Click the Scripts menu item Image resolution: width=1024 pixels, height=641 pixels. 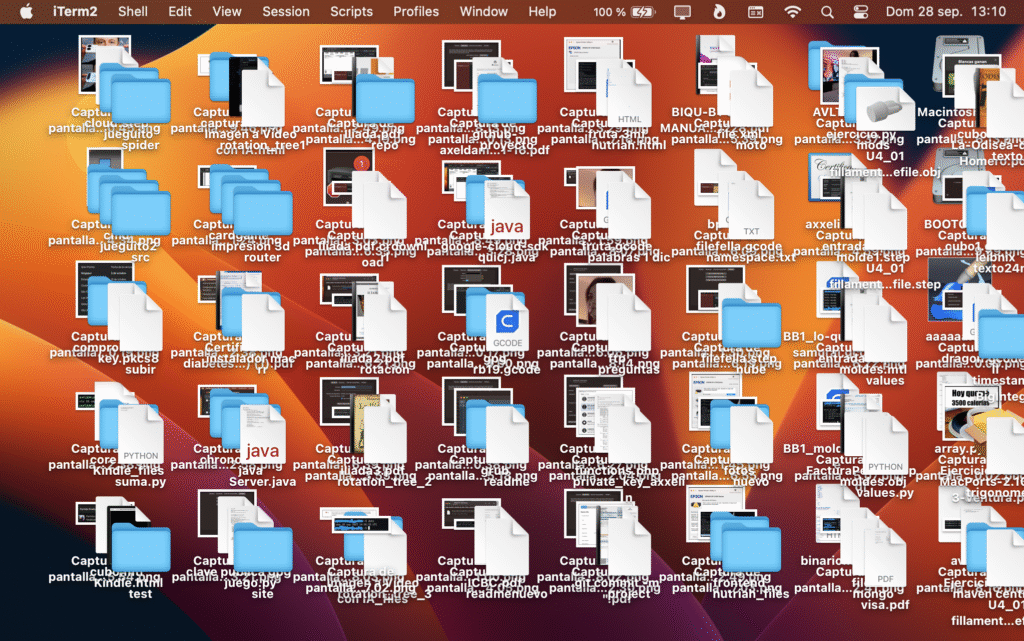tap(351, 12)
